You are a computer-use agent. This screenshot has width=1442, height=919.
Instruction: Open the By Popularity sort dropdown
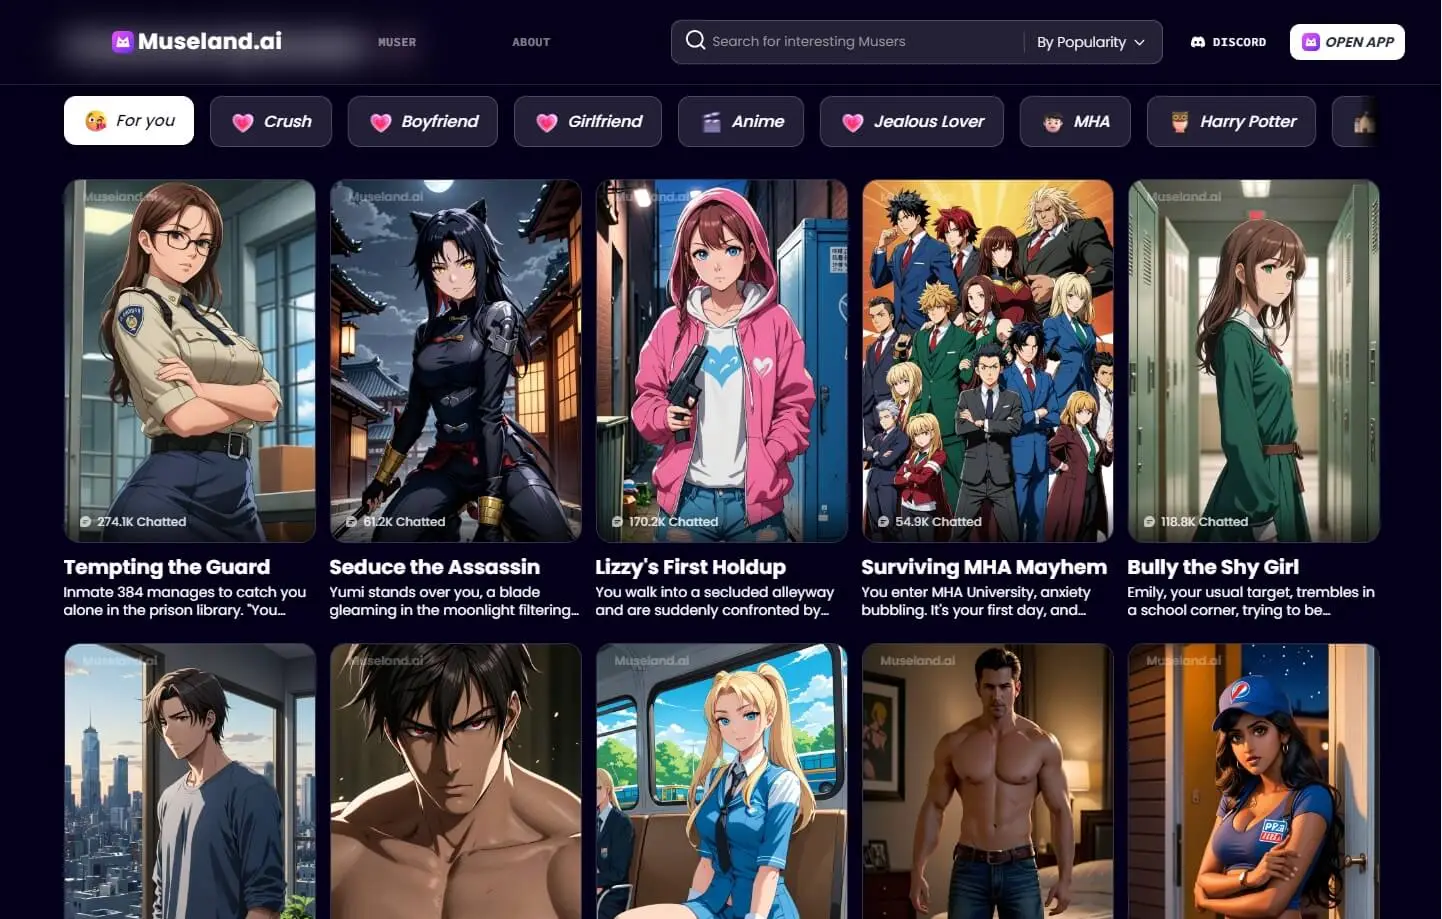[x=1091, y=42]
